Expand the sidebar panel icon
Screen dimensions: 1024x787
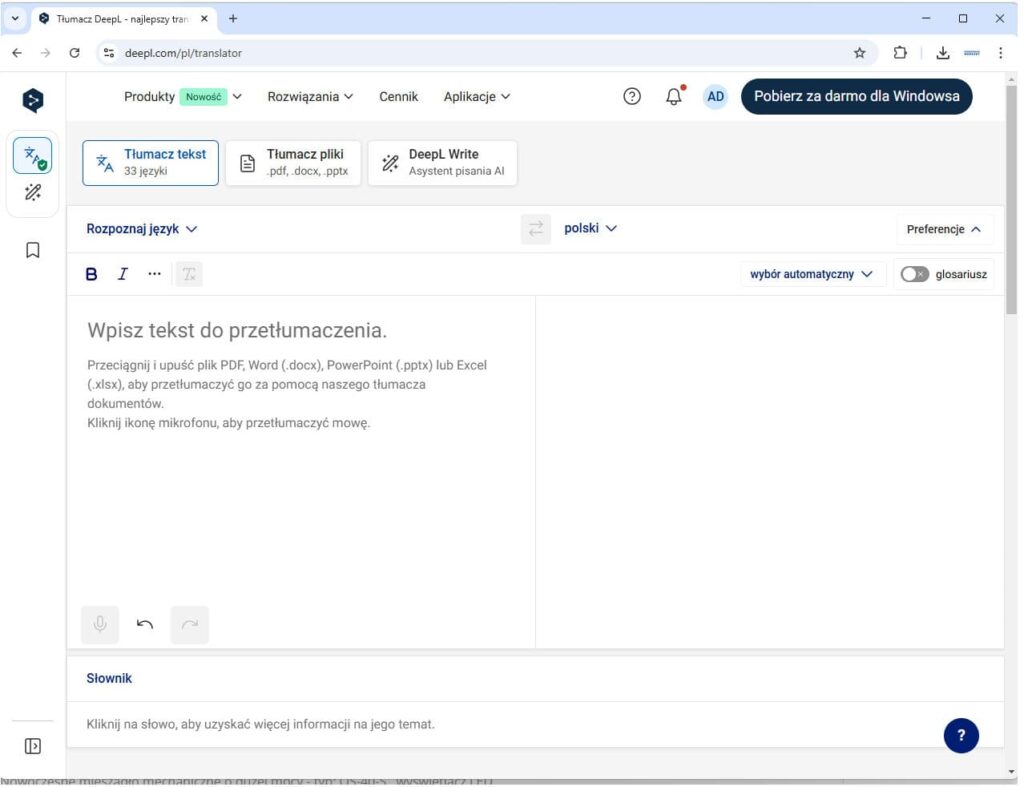[x=33, y=746]
